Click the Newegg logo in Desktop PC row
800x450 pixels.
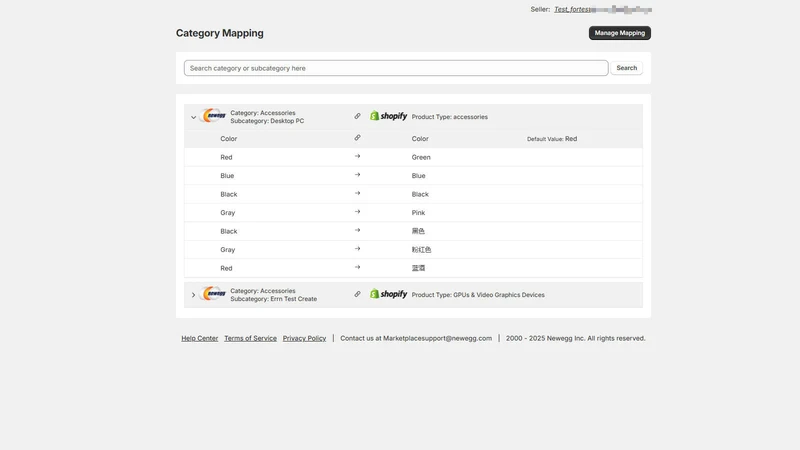(x=213, y=116)
